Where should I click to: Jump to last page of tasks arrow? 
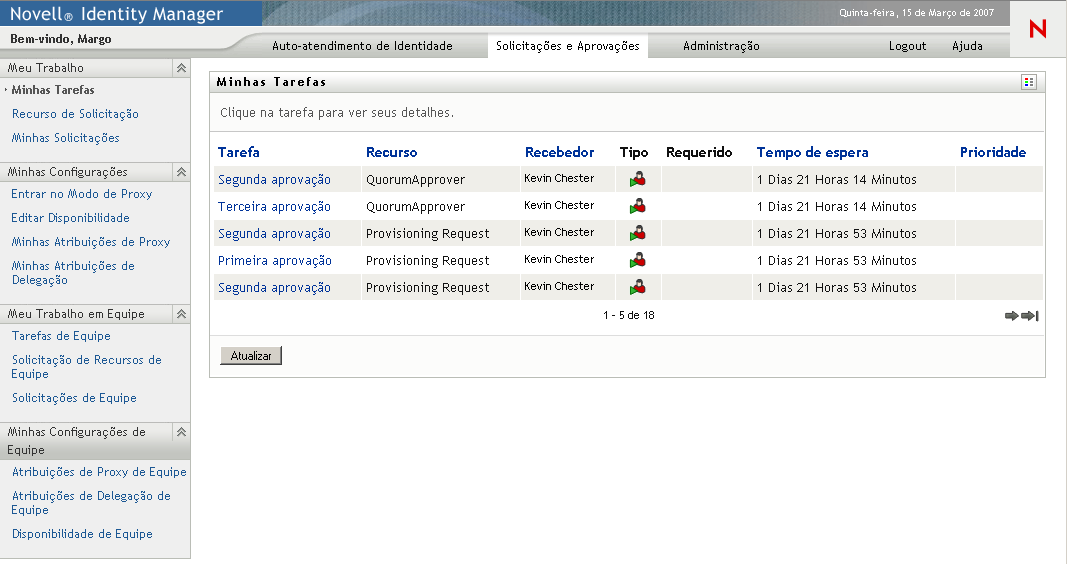pos(1030,316)
